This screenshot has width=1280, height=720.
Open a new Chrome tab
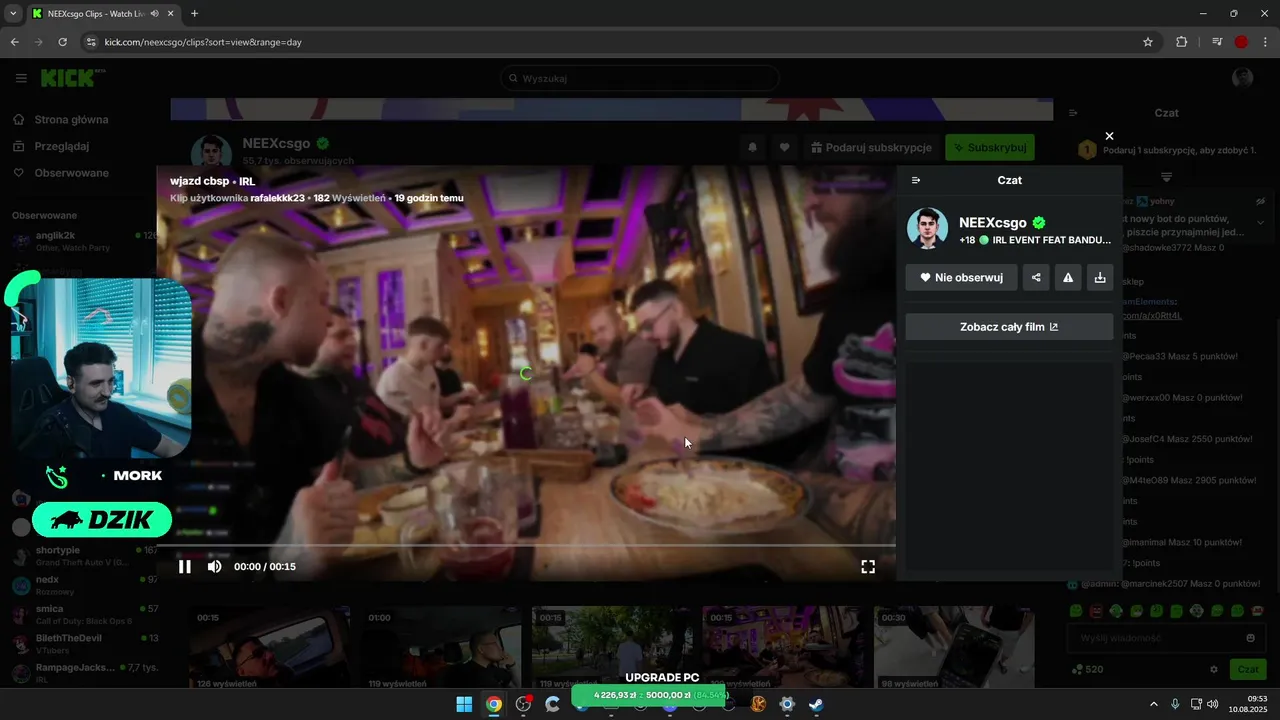pos(194,14)
